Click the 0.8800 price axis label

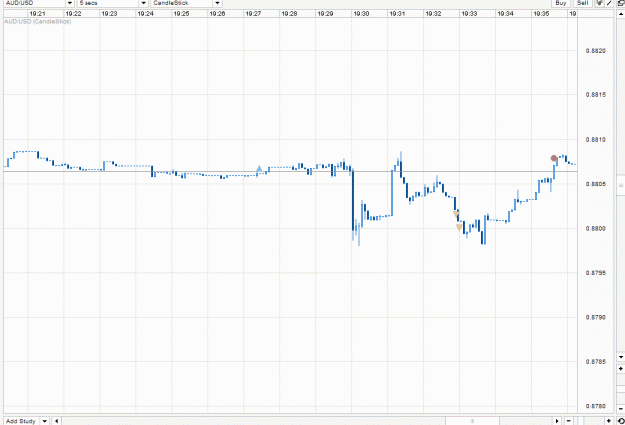coord(596,229)
